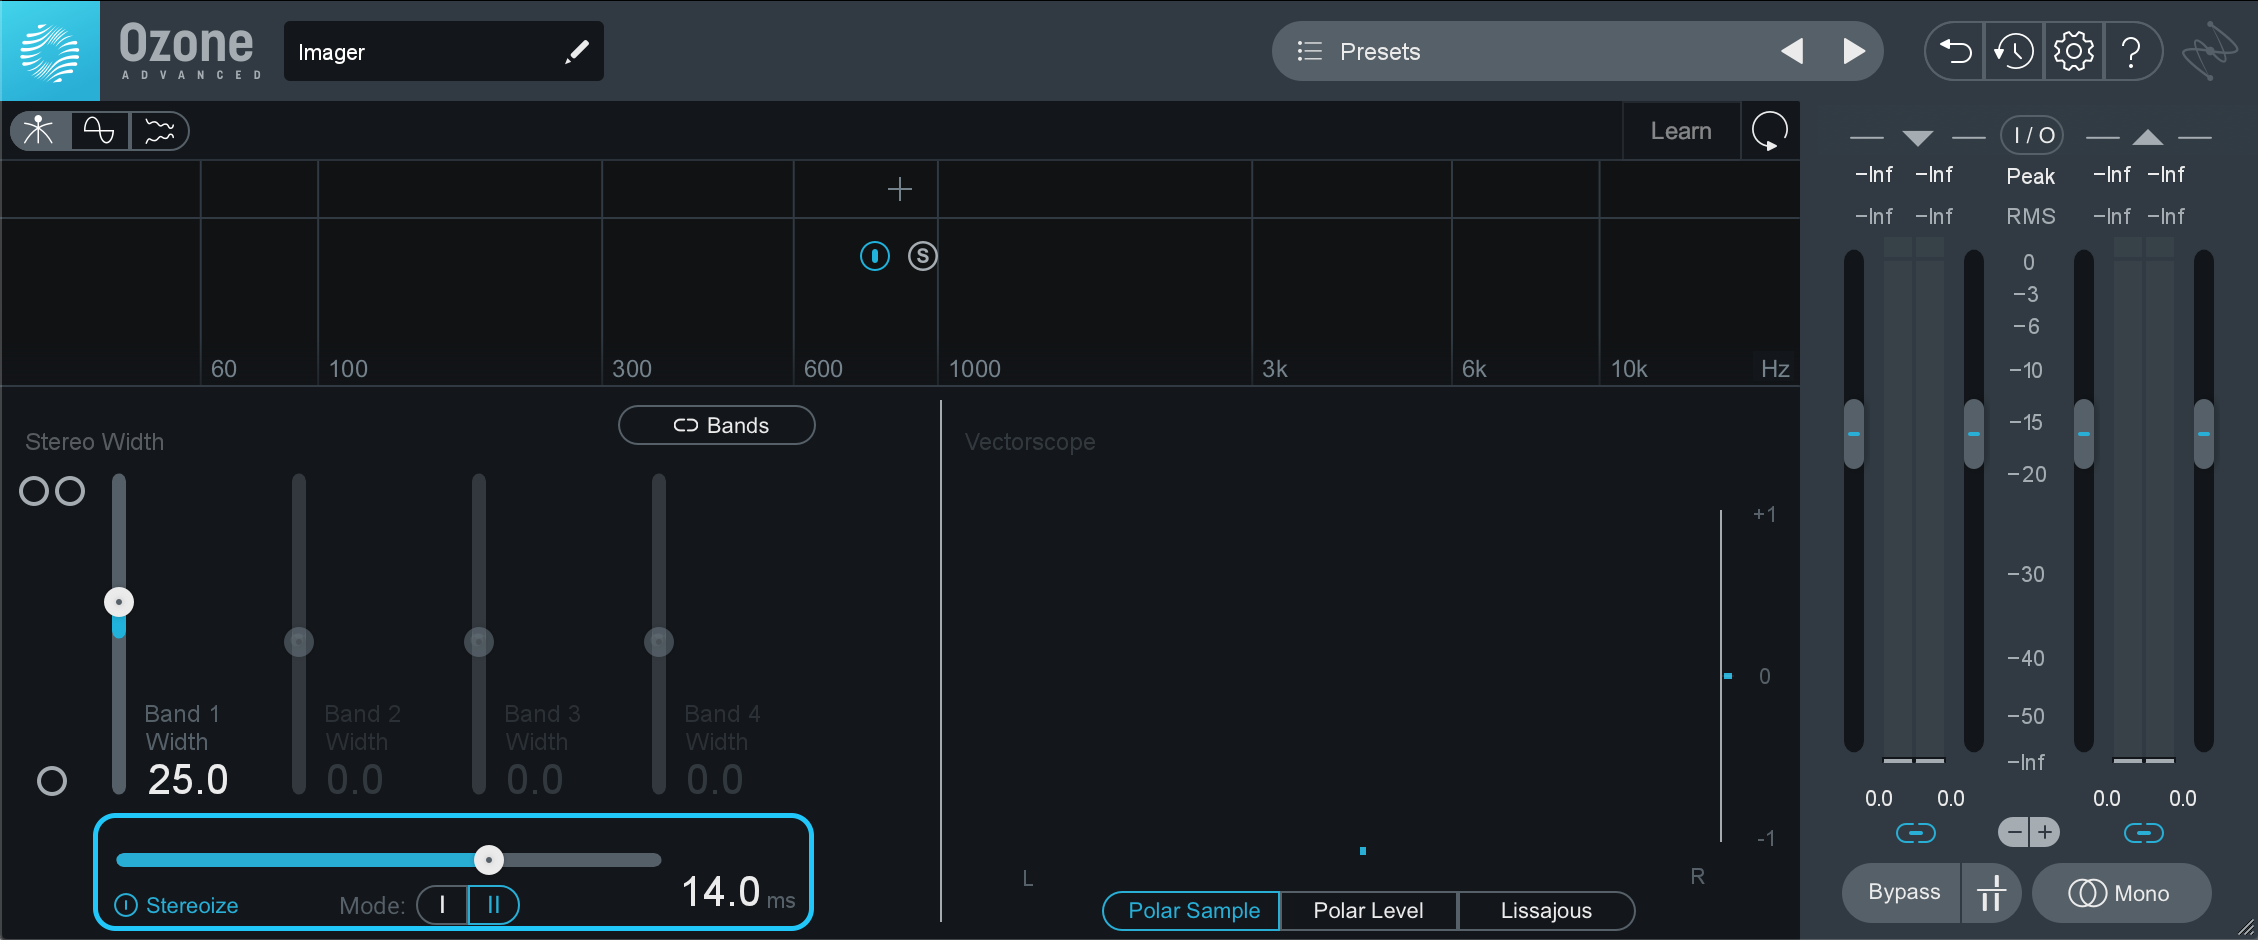
Task: Click the Bypass button
Action: [x=1902, y=892]
